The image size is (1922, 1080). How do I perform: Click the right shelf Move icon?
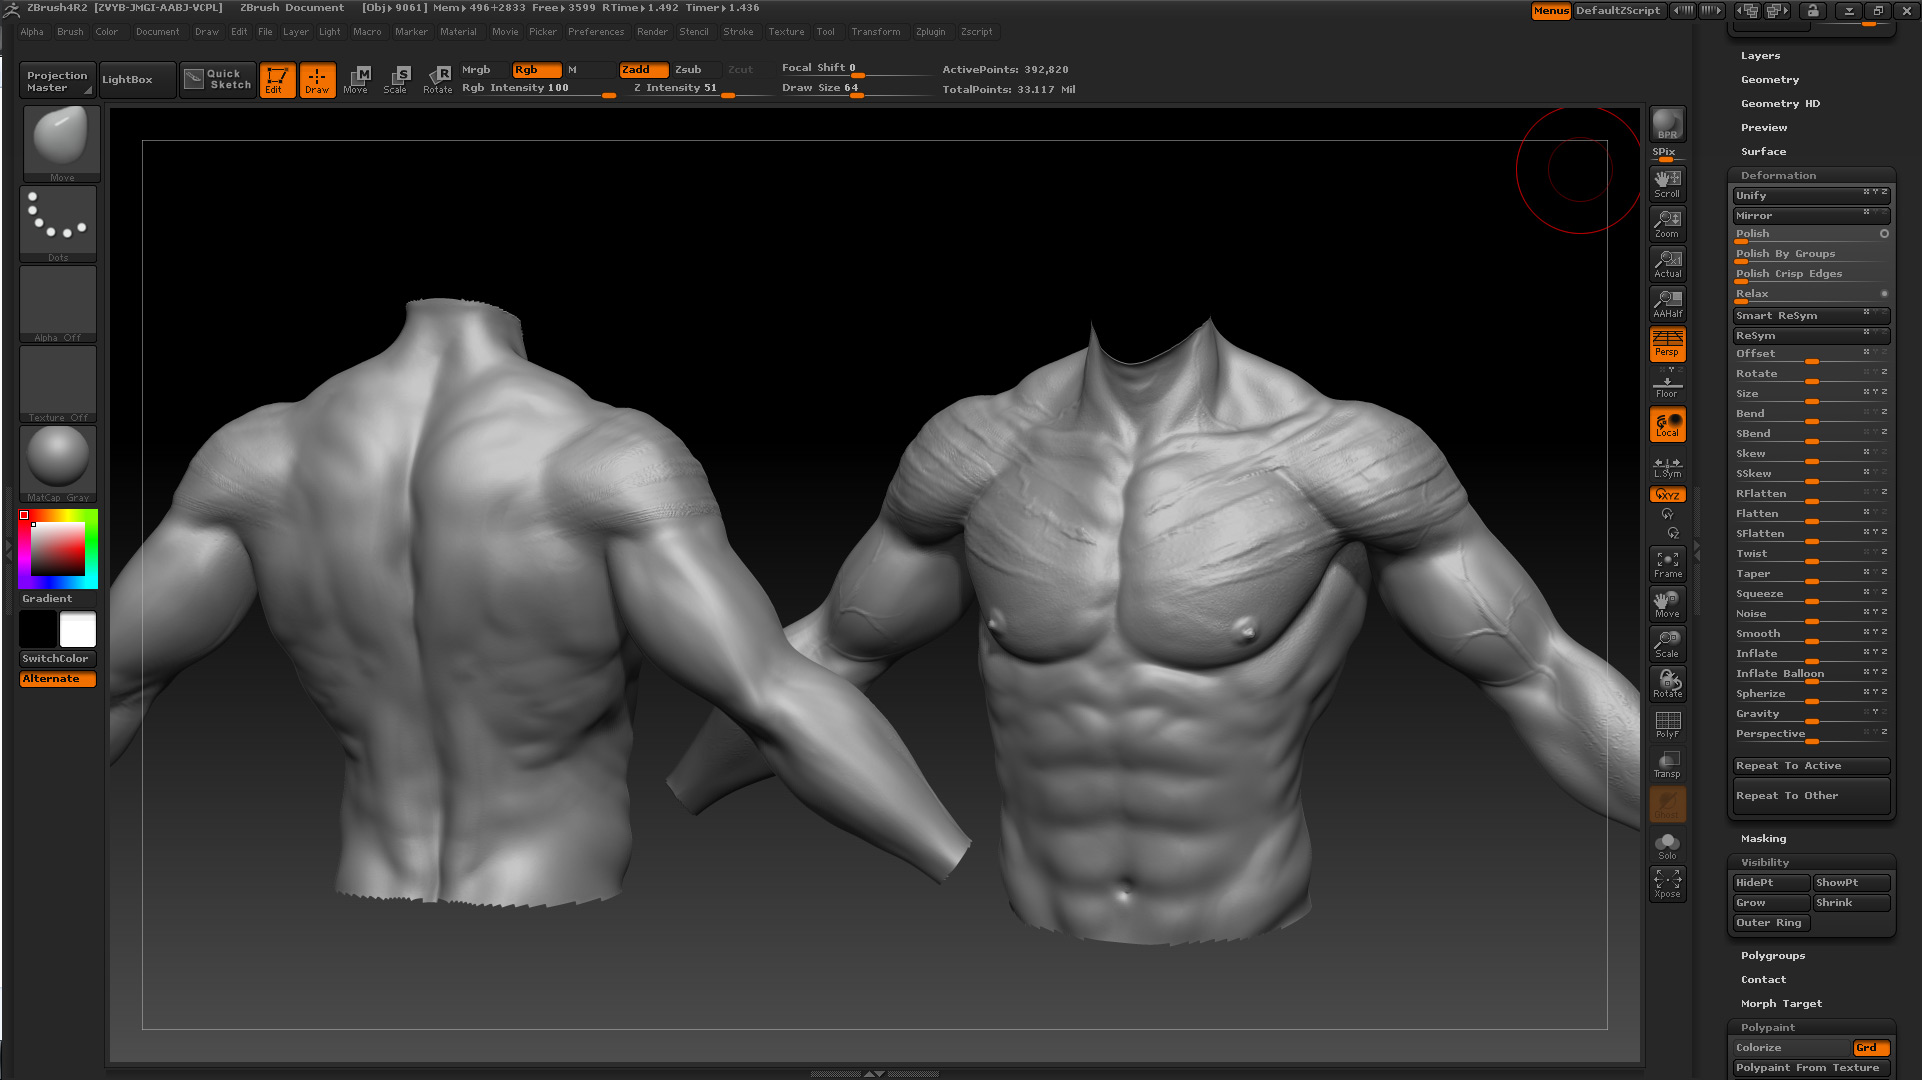1667,604
